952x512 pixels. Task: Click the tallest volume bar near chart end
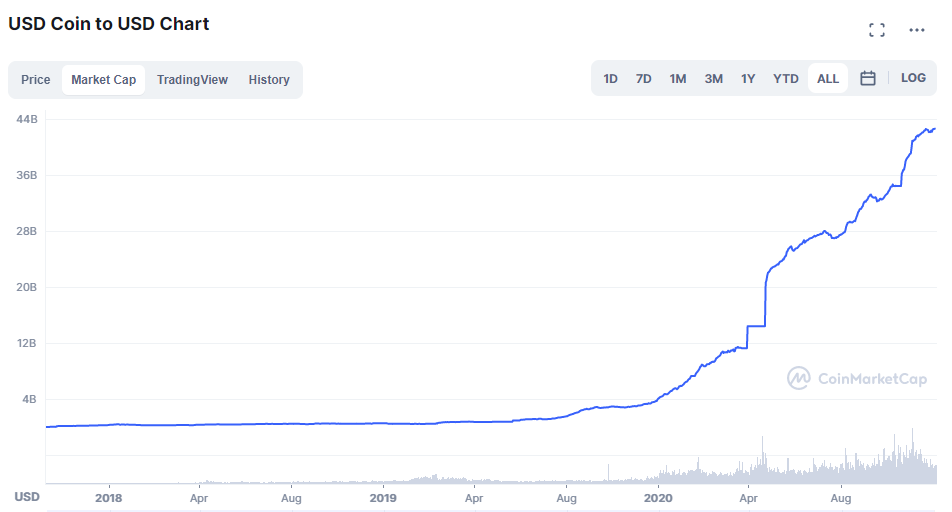[x=912, y=456]
